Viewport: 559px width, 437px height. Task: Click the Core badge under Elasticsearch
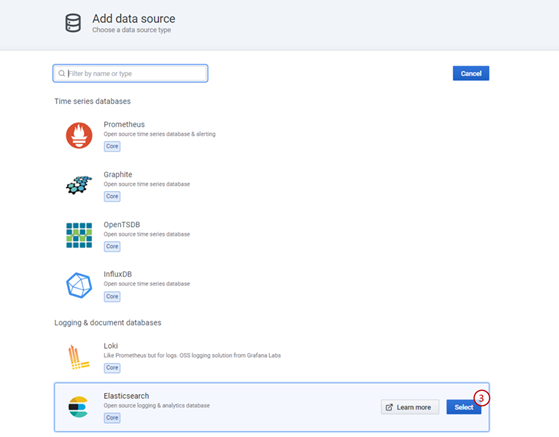click(112, 418)
